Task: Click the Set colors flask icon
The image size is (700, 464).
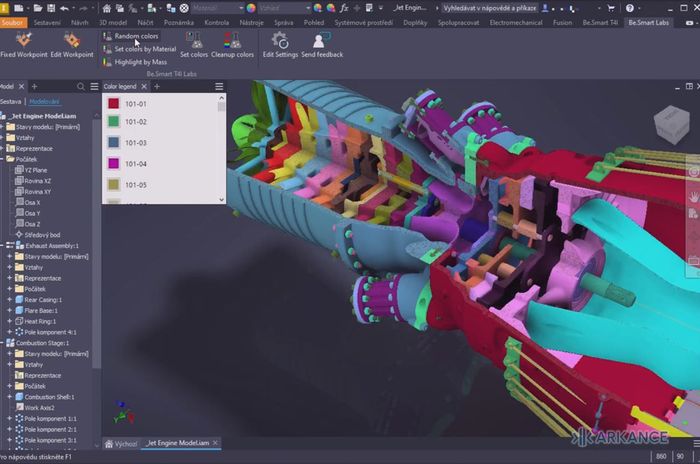Action: (x=194, y=41)
